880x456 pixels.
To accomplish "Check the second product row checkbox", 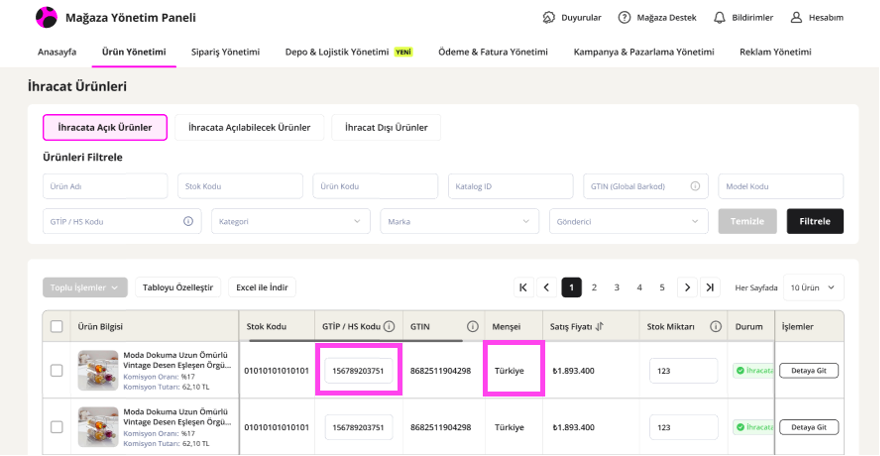I will click(x=57, y=427).
